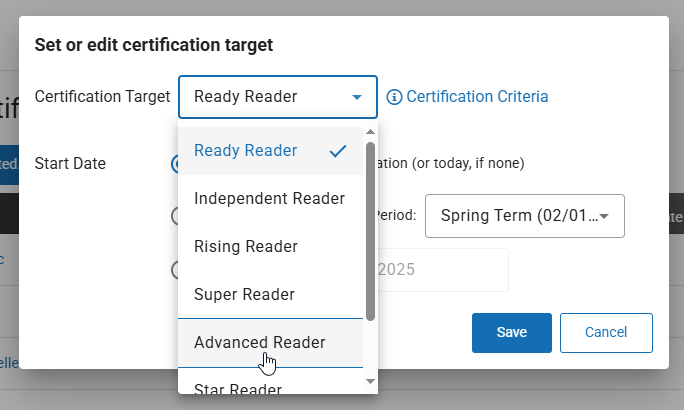Choose Advanced Reader from dropdown list

(270, 343)
